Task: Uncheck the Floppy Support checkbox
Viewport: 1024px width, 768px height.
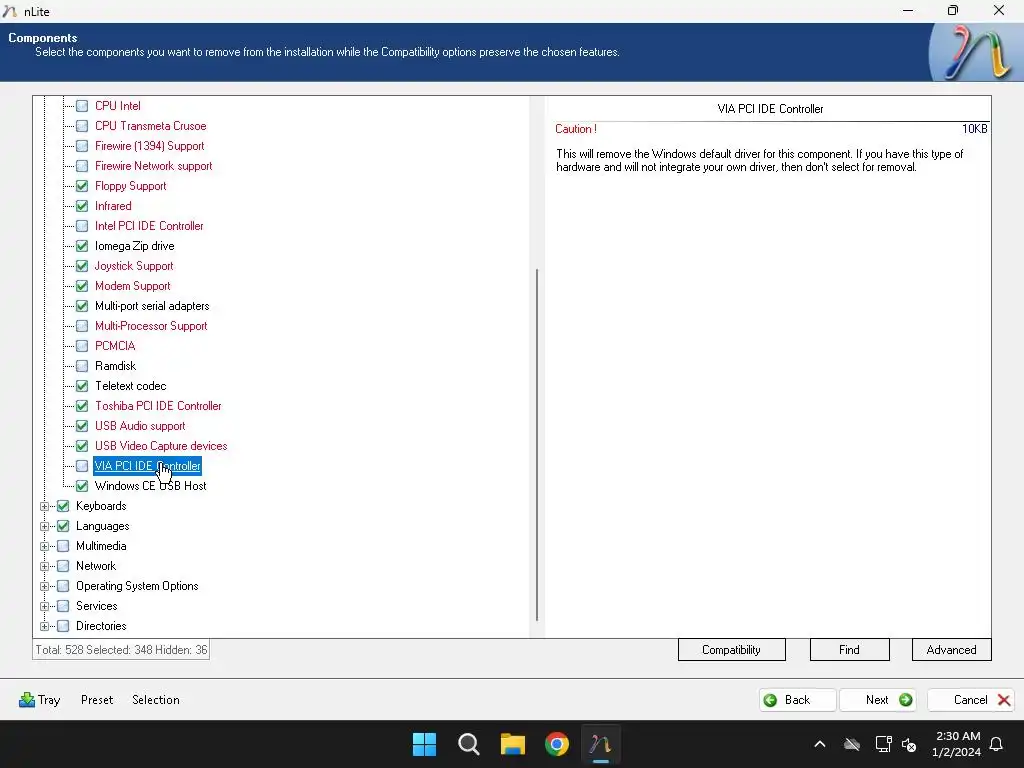Action: point(82,186)
